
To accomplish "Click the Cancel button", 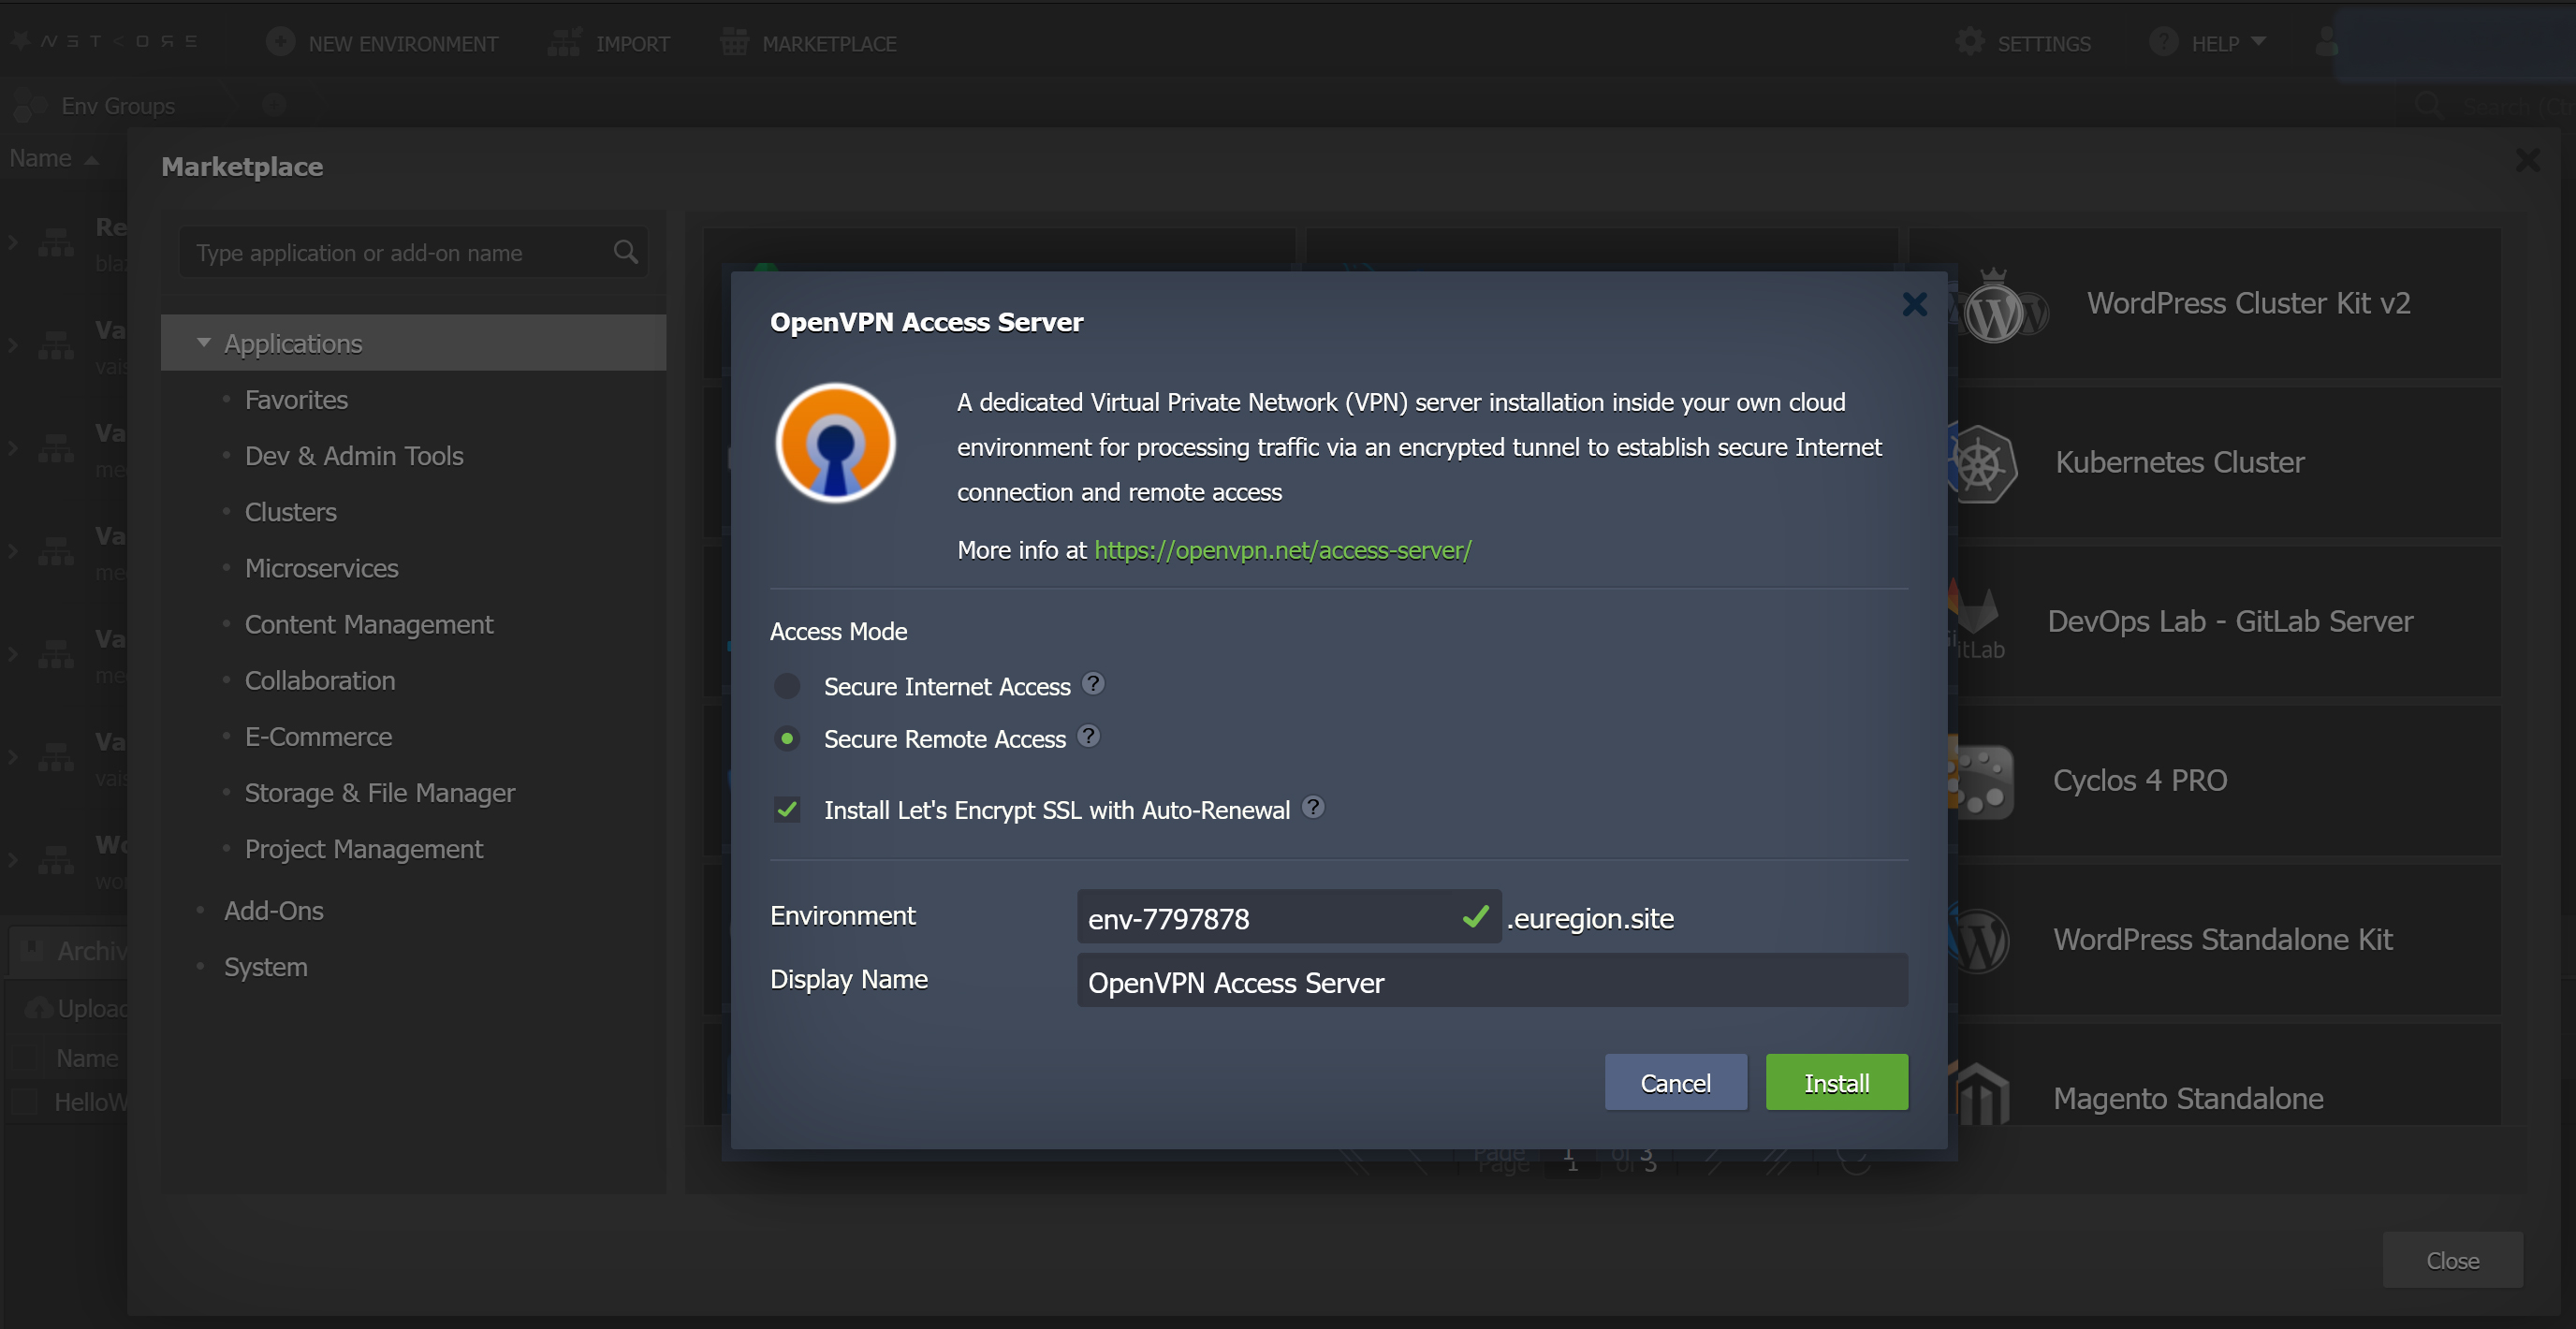I will coord(1675,1082).
